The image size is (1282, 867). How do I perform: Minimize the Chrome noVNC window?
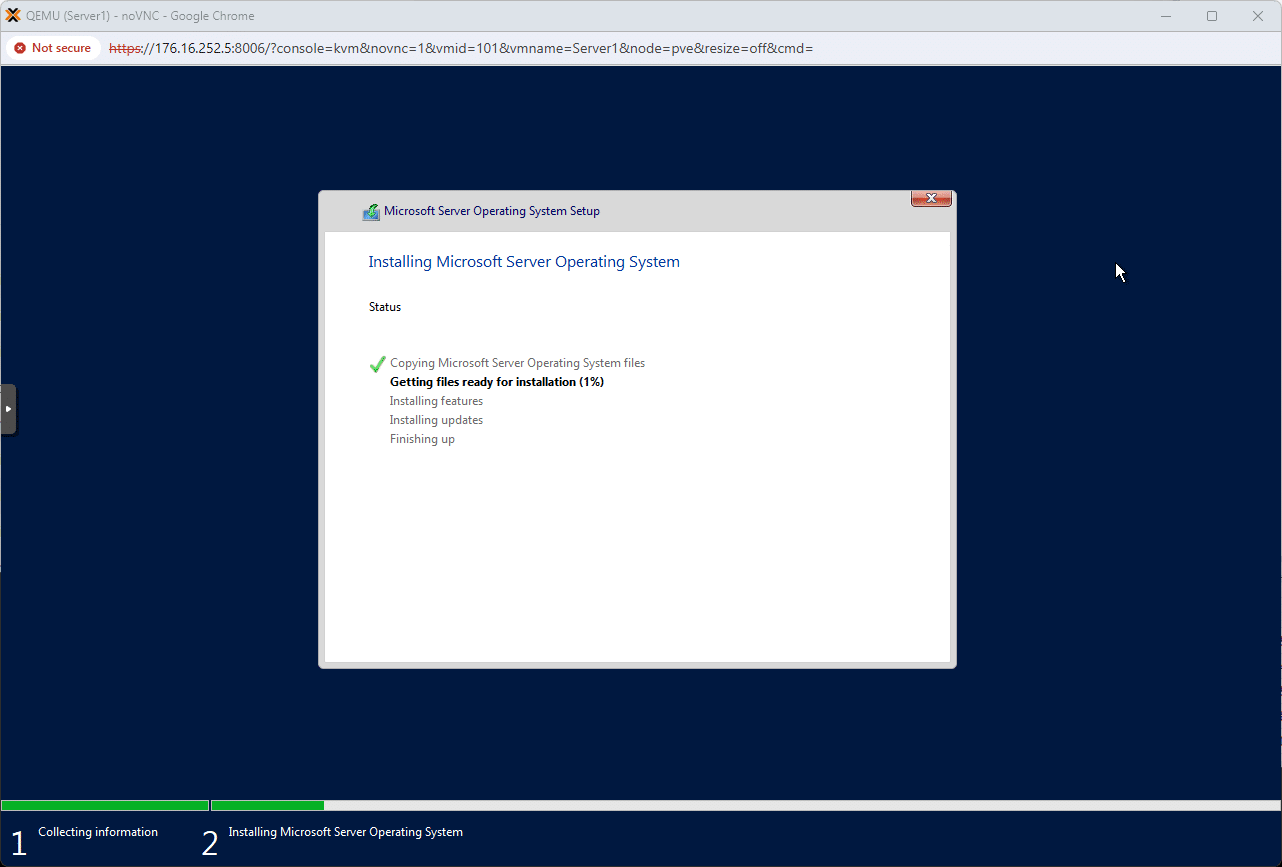click(1166, 16)
